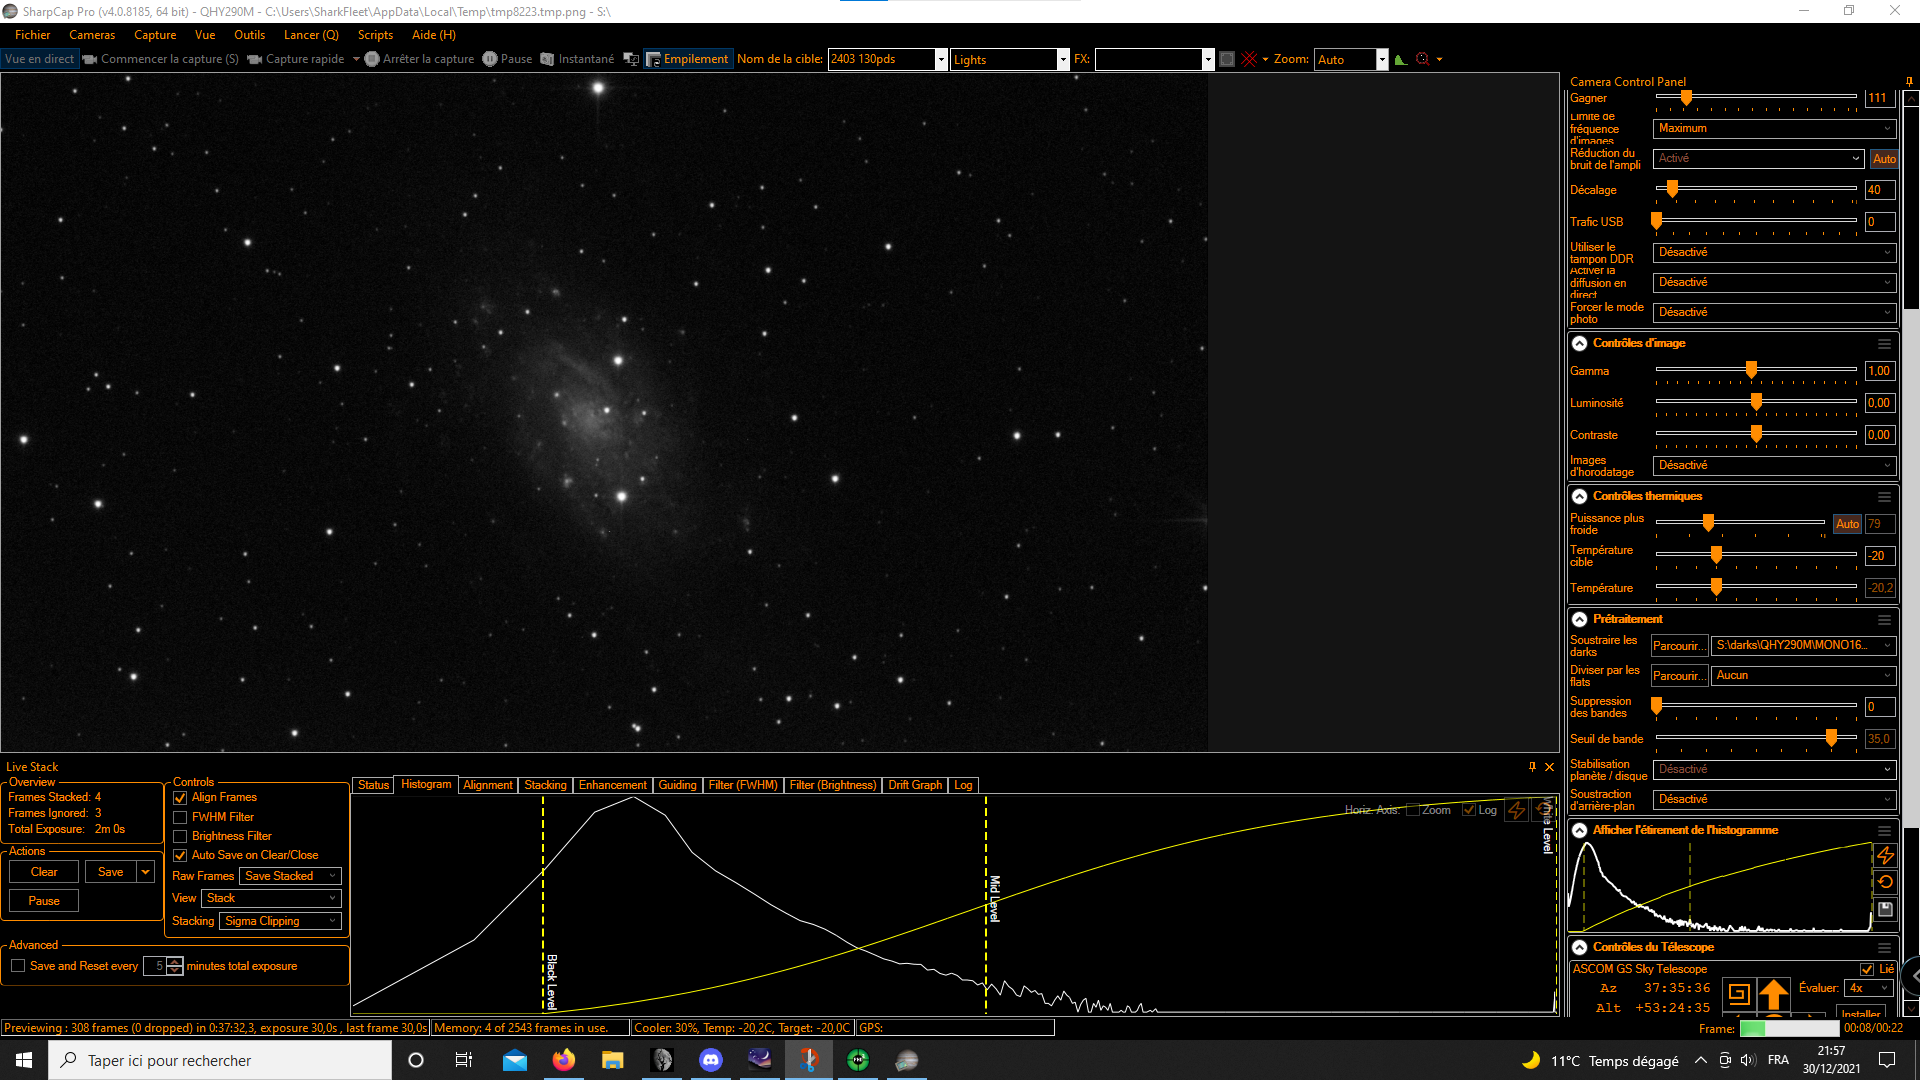Image resolution: width=1920 pixels, height=1080 pixels.
Task: Click the Pause button in Live Stack
Action: pyautogui.click(x=44, y=901)
